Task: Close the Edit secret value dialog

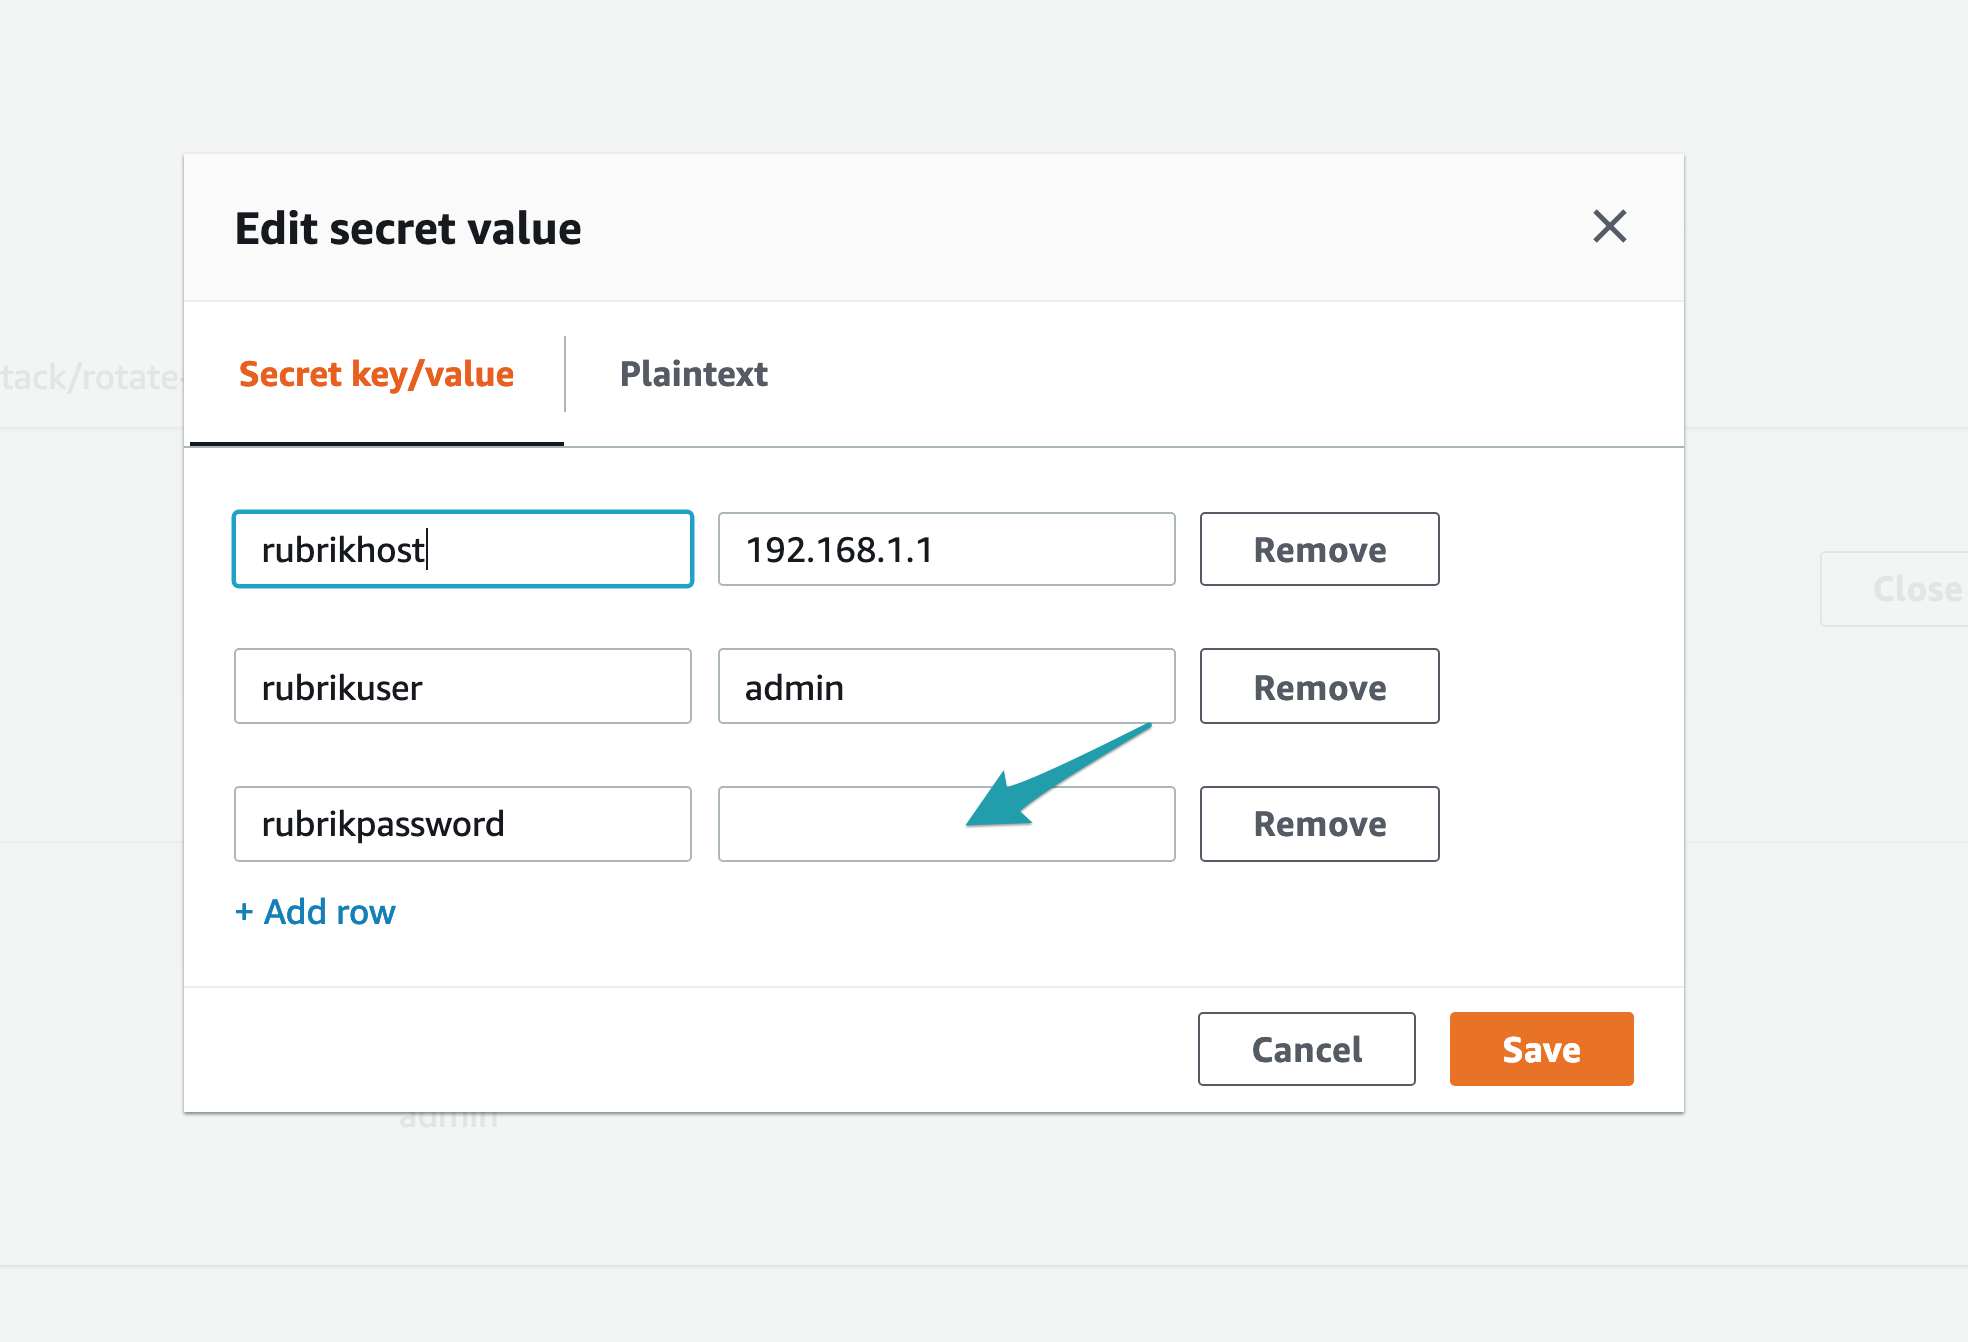Action: point(1610,228)
